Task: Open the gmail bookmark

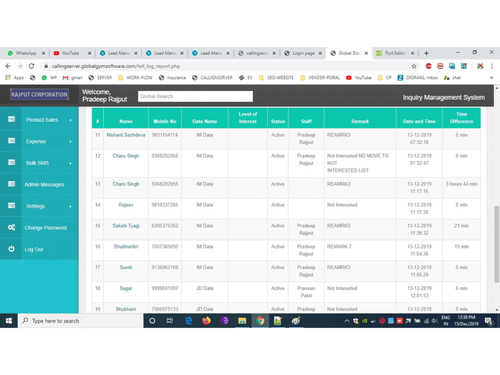Action: coord(73,78)
